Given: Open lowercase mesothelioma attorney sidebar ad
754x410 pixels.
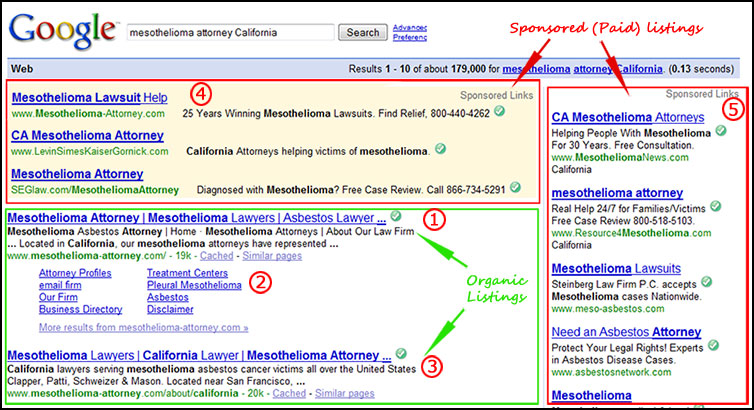Looking at the screenshot, I should click(617, 193).
